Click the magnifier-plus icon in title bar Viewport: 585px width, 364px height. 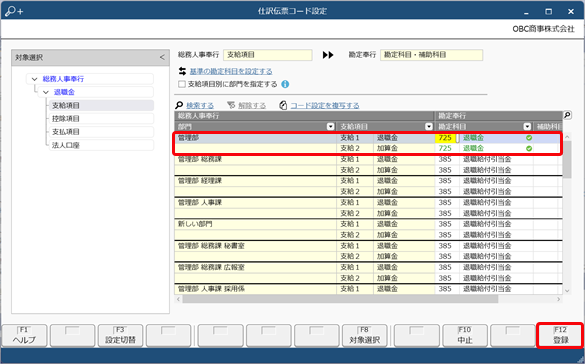click(x=14, y=11)
